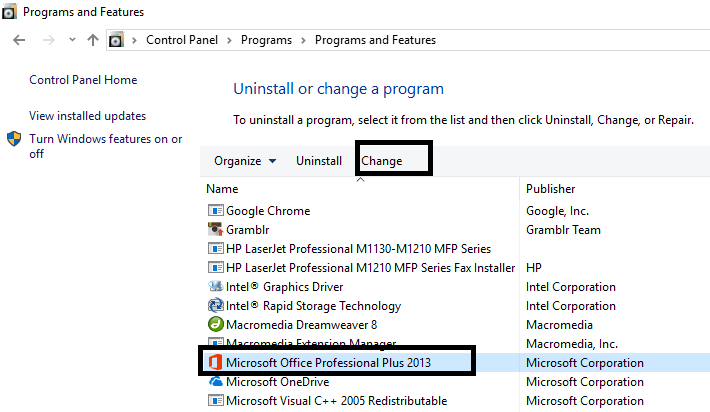Click the Intel Graphics Driver icon

215,287
